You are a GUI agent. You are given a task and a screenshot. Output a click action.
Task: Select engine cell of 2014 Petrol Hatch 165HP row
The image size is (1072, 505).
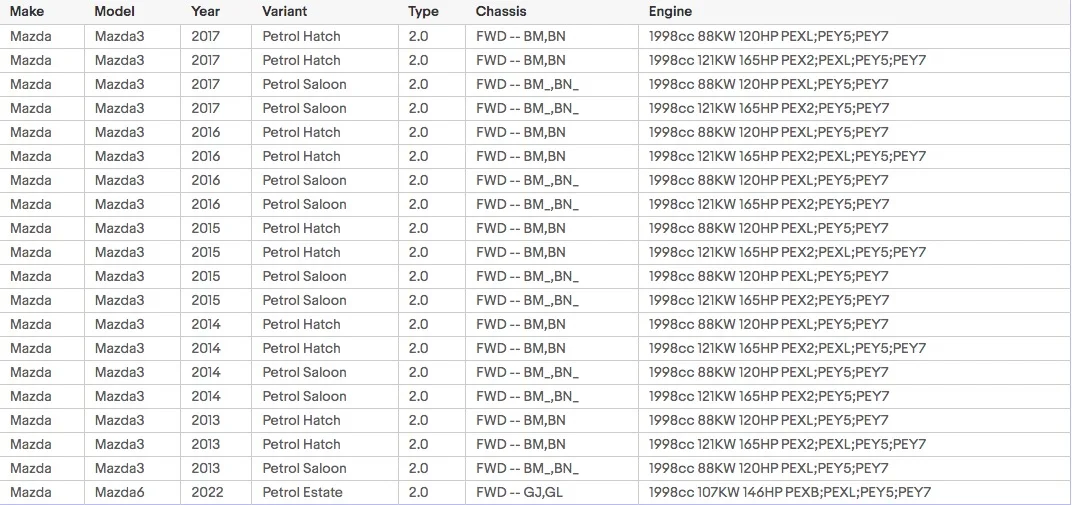tap(855, 349)
